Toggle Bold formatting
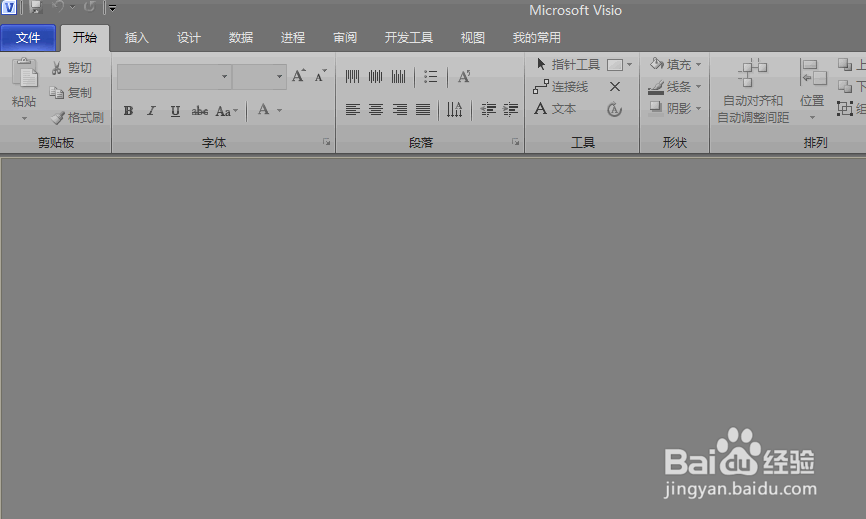The width and height of the screenshot is (866, 519). pos(128,110)
